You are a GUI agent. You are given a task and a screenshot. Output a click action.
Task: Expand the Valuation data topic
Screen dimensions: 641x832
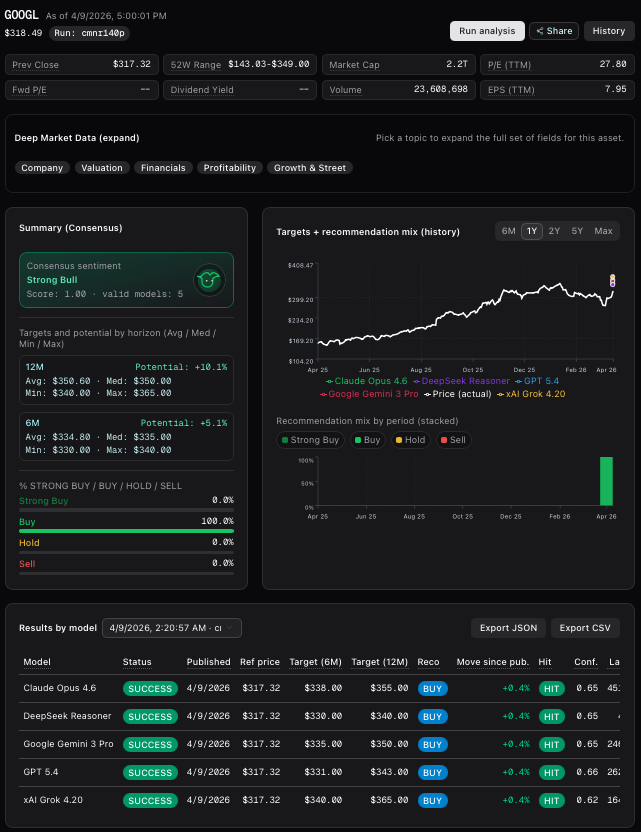[102, 168]
